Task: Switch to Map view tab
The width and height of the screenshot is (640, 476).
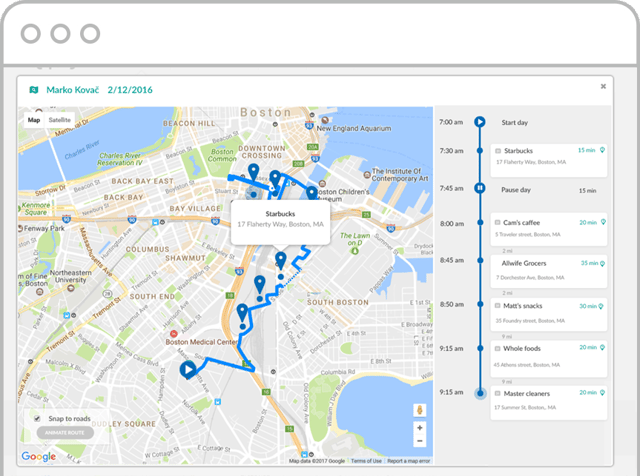Action: (x=34, y=120)
